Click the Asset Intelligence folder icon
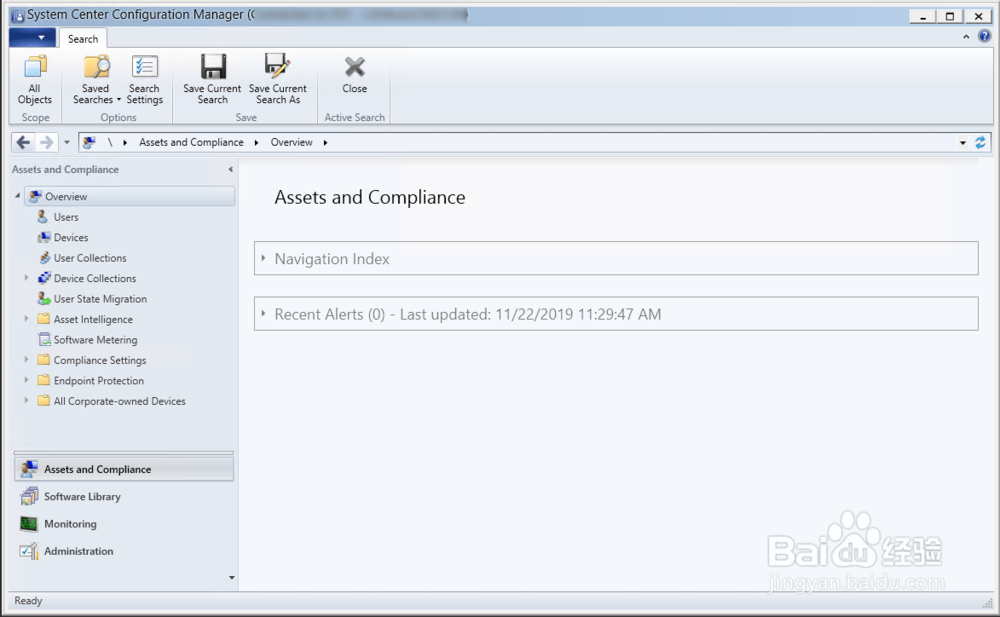Screen dimensions: 1000x617 point(44,319)
